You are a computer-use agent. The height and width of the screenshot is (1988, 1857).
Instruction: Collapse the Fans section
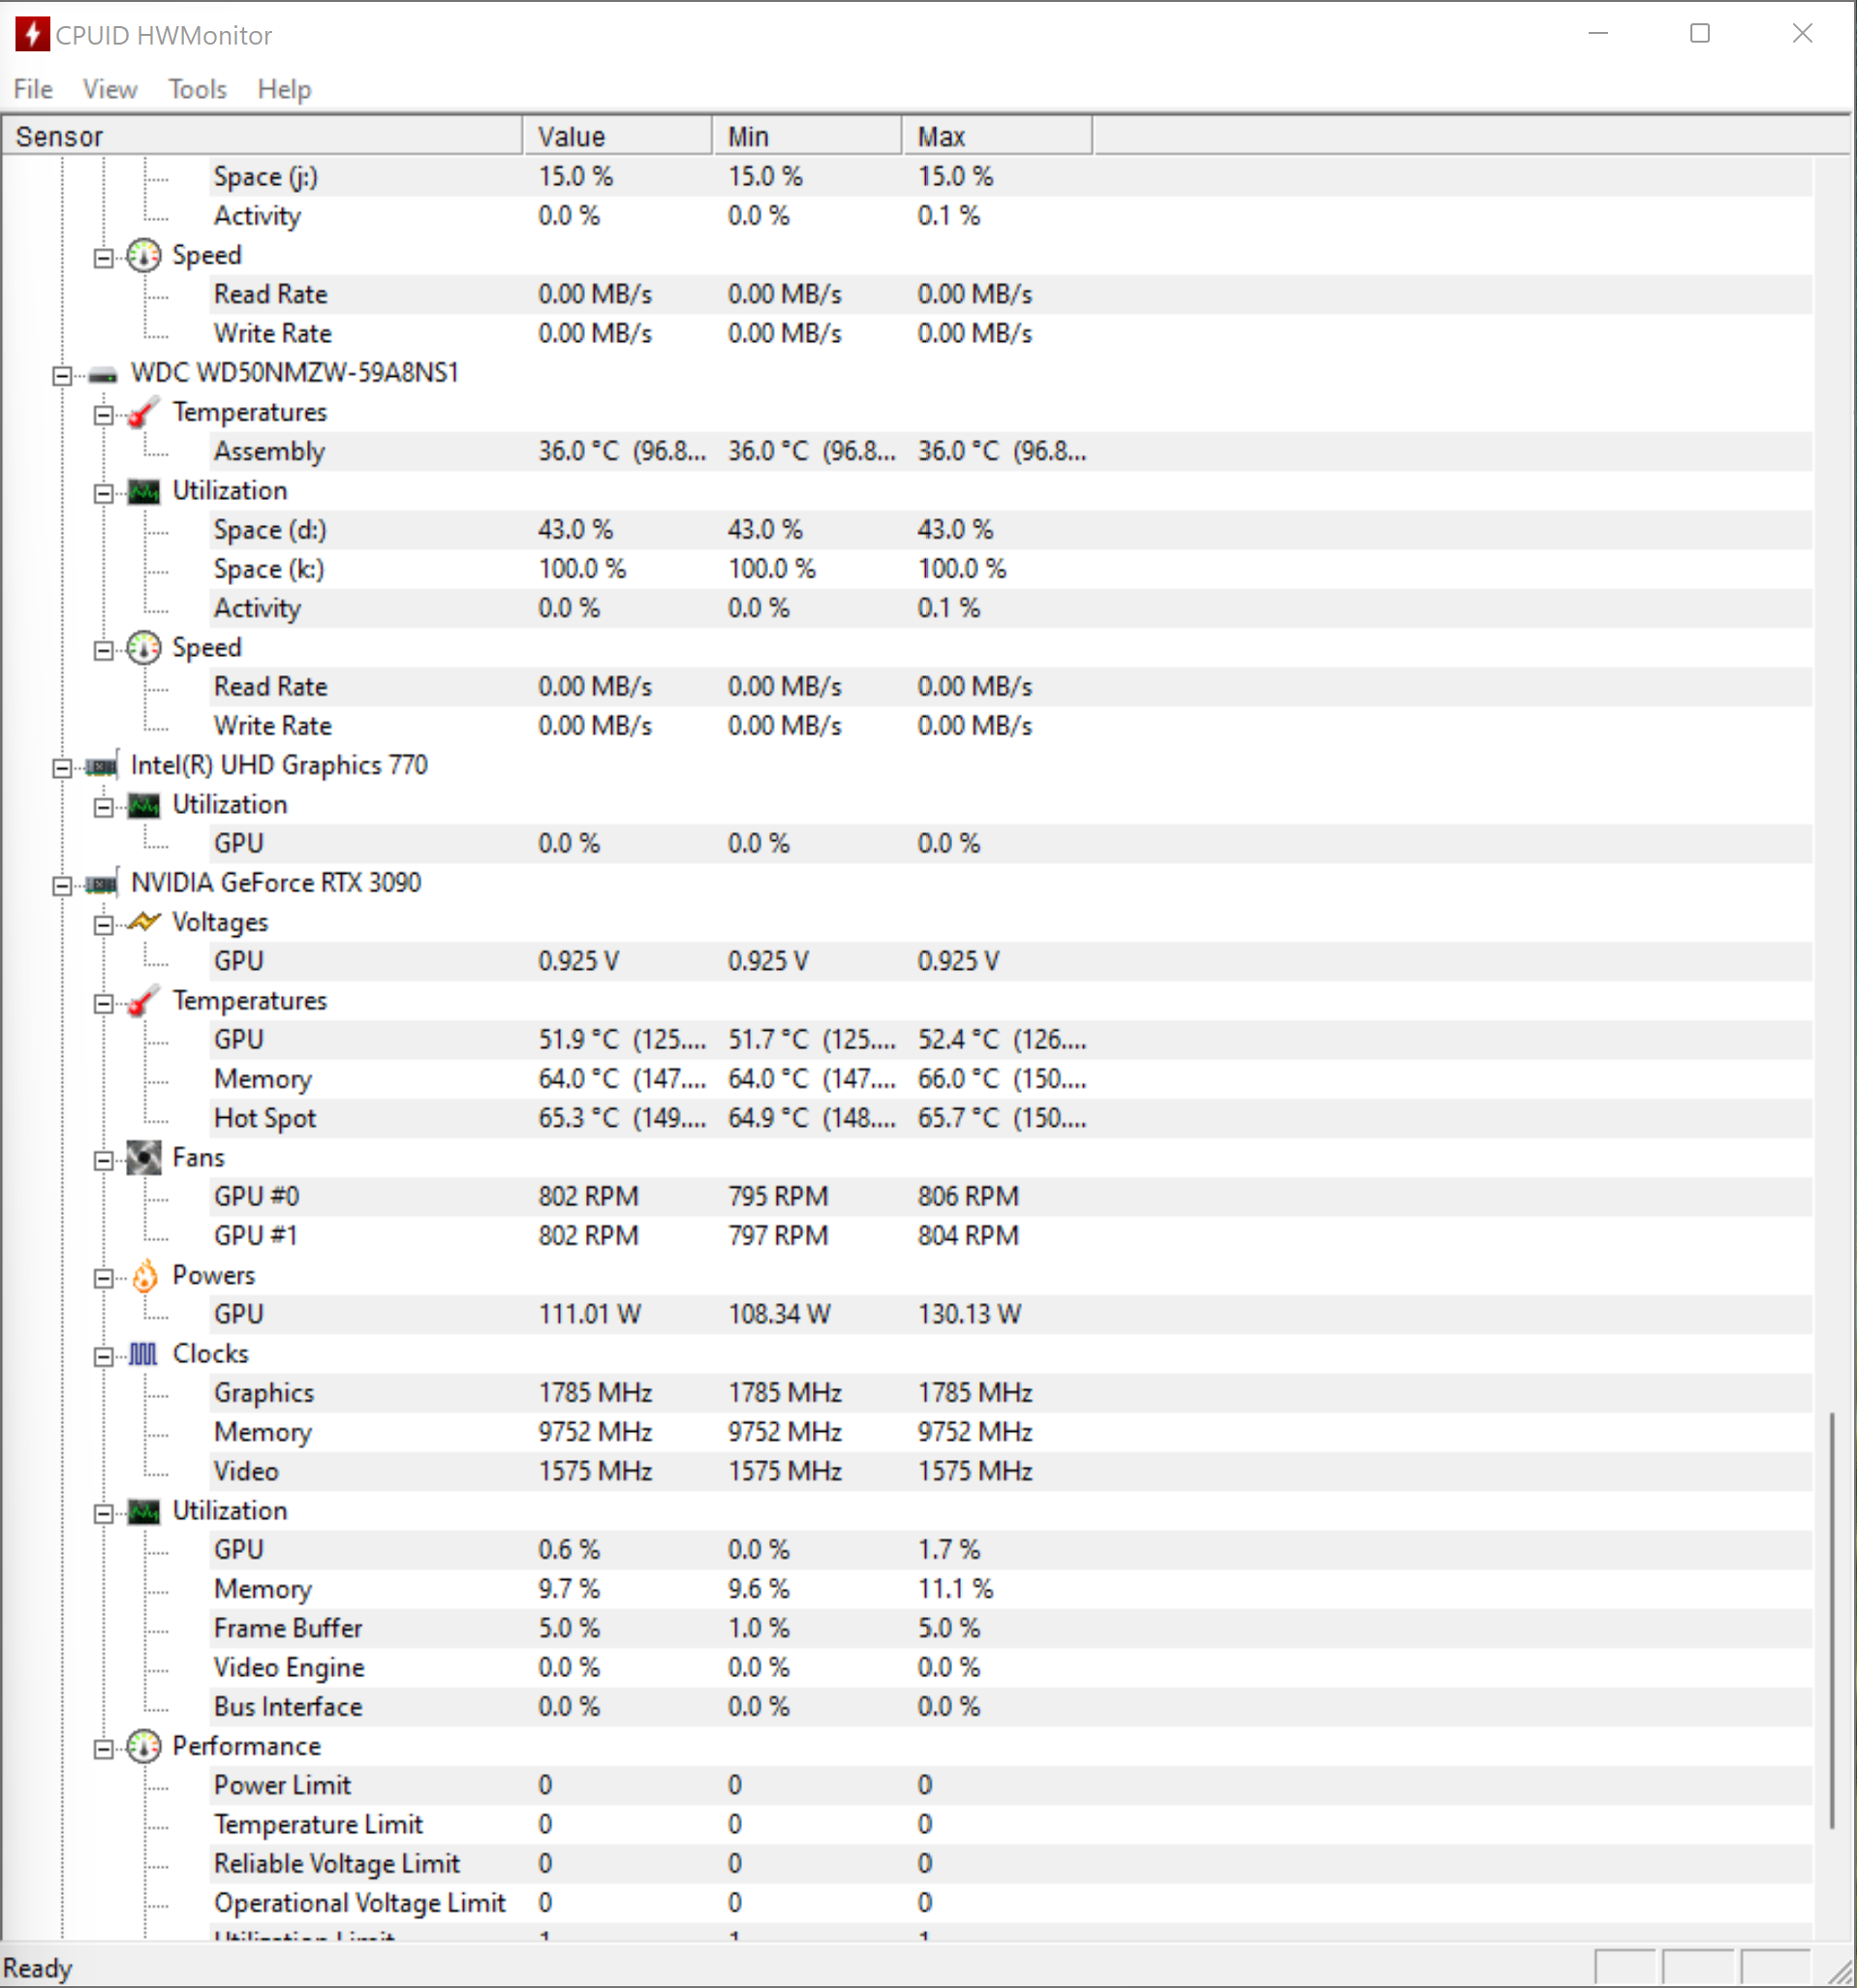(x=103, y=1161)
